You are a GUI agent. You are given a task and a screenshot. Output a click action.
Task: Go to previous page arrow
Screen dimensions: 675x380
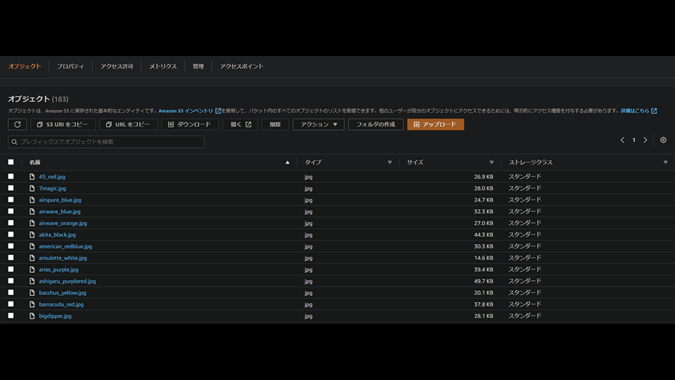point(622,140)
